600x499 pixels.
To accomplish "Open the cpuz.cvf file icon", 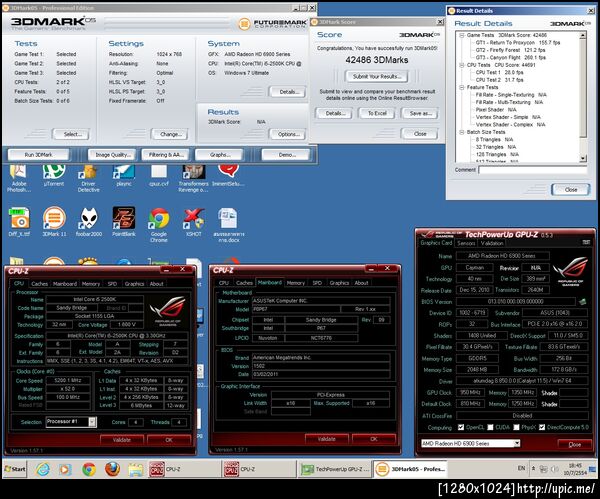I will coord(158,176).
